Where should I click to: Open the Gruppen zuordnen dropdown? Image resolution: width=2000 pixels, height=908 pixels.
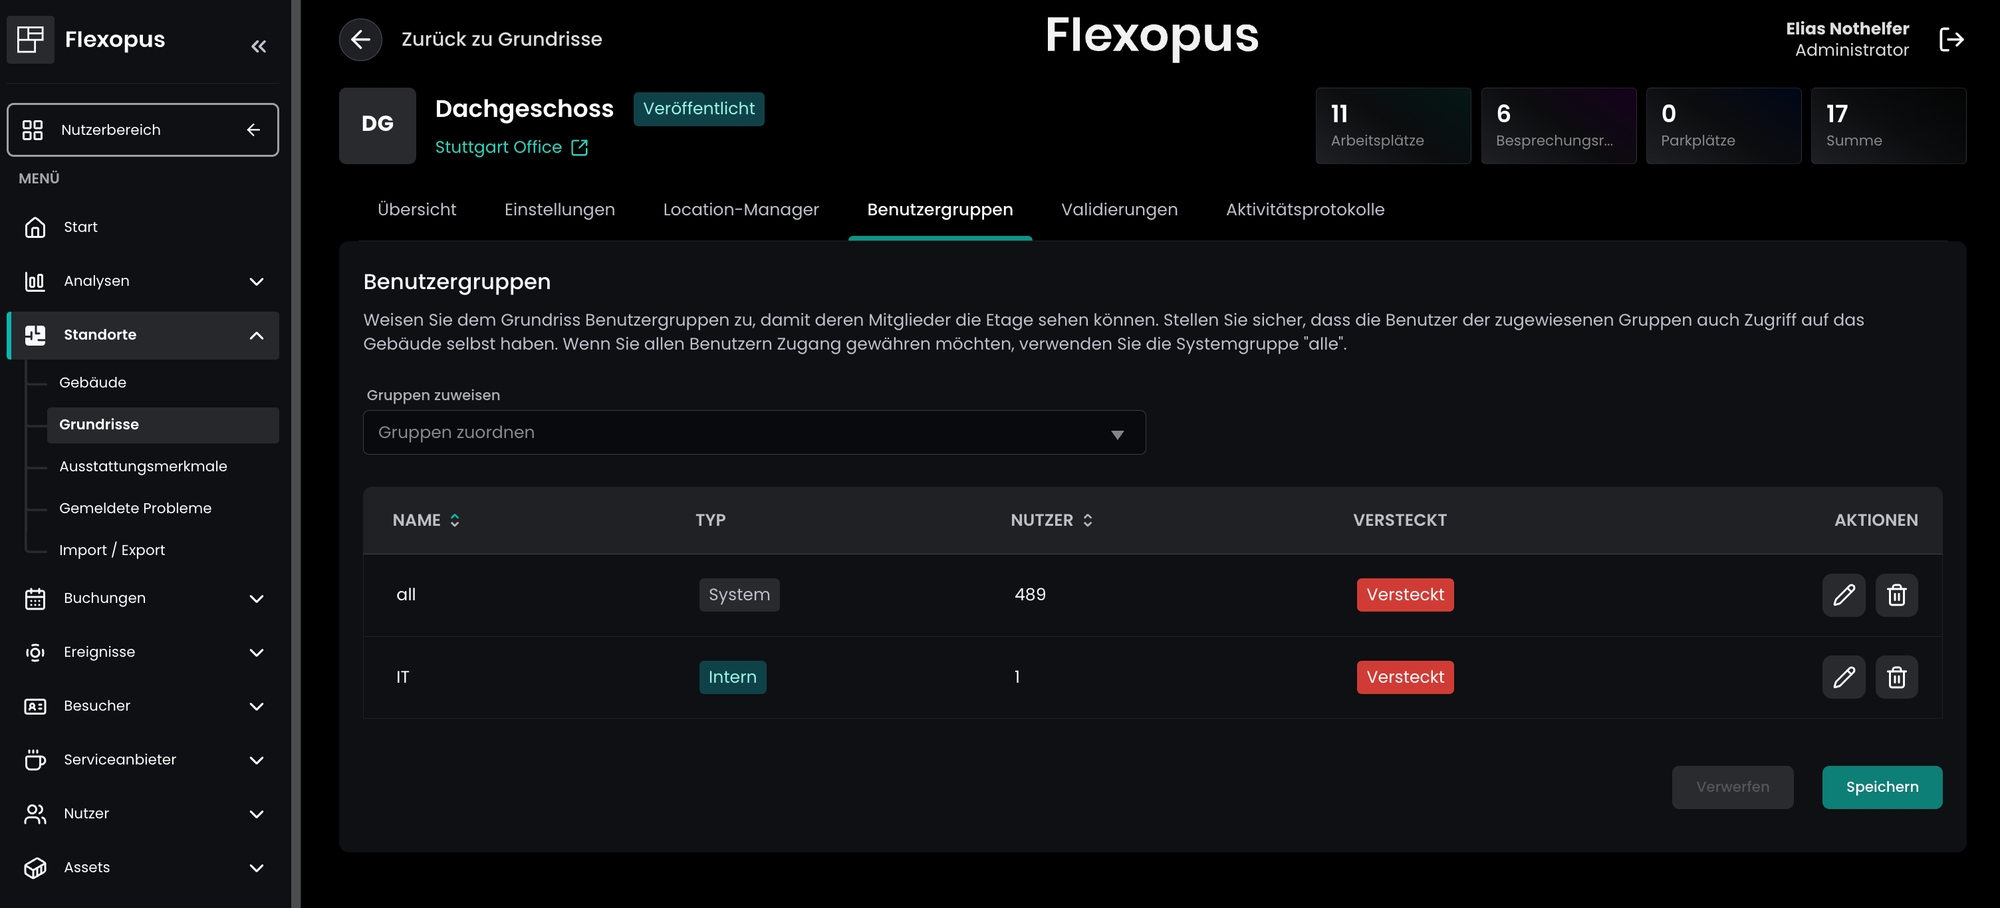(754, 433)
